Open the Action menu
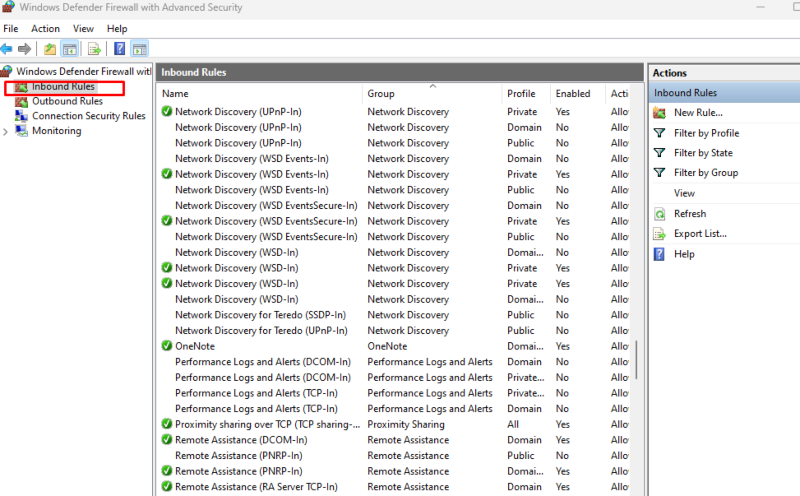The height and width of the screenshot is (496, 800). pyautogui.click(x=45, y=29)
